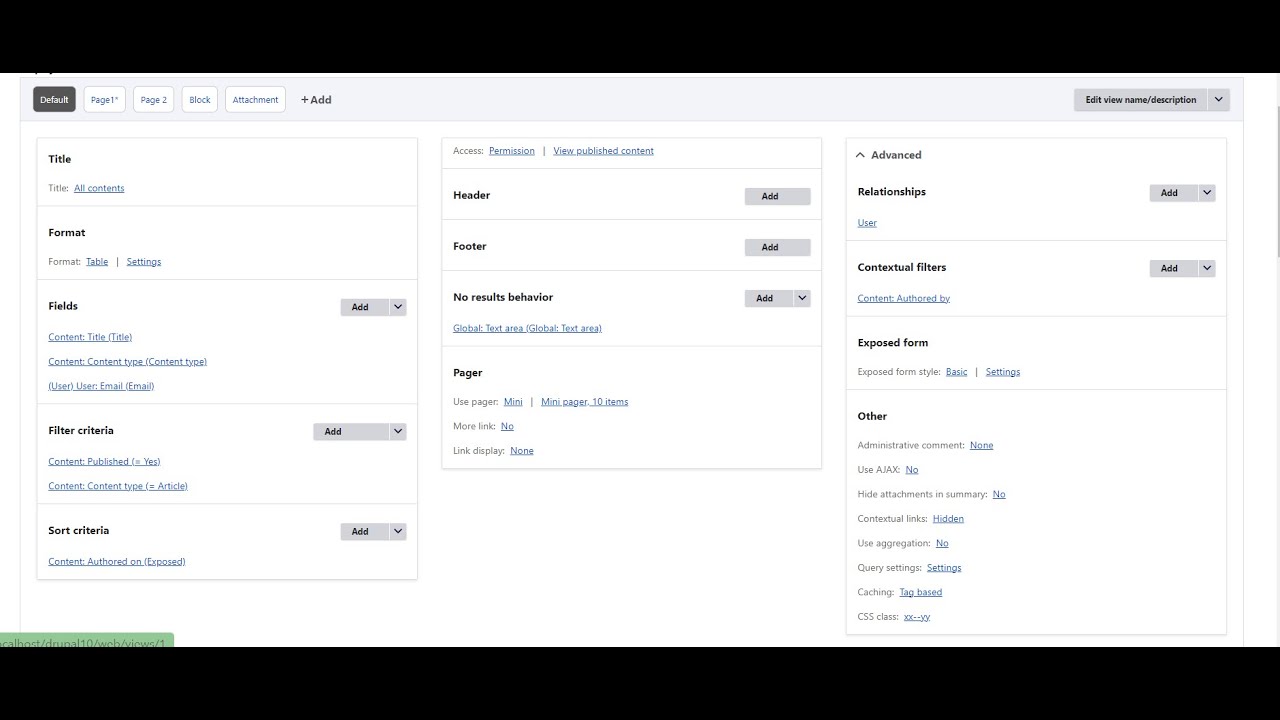Viewport: 1280px width, 720px height.
Task: Collapse the Advanced section
Action: pyautogui.click(x=889, y=155)
